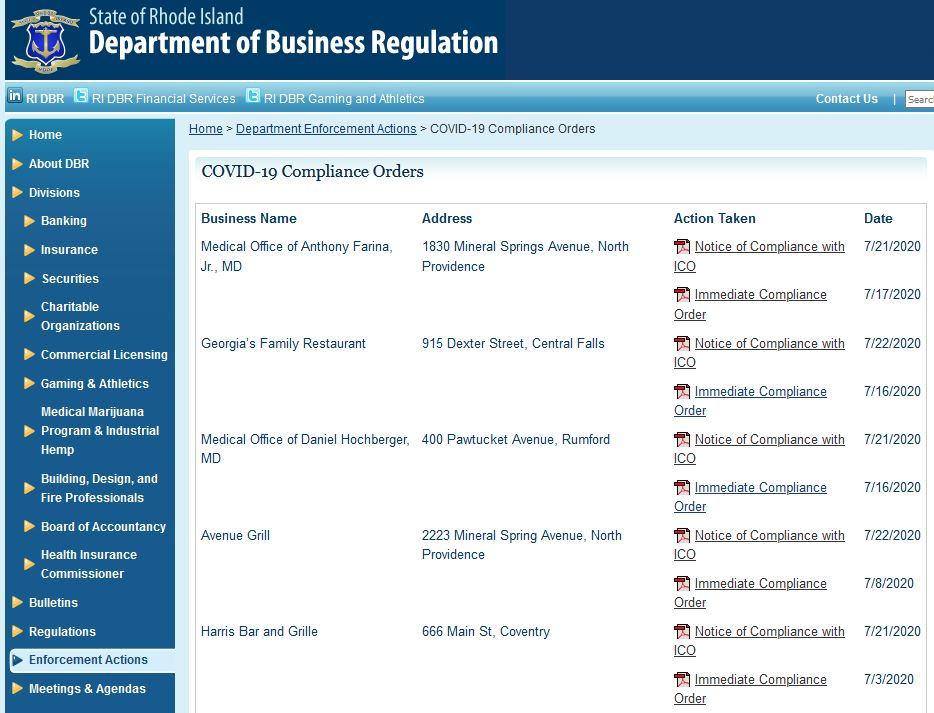Screen dimensions: 934x713
Task: Click Twitter icon for RI DBR Financial Services
Action: [x=81, y=96]
